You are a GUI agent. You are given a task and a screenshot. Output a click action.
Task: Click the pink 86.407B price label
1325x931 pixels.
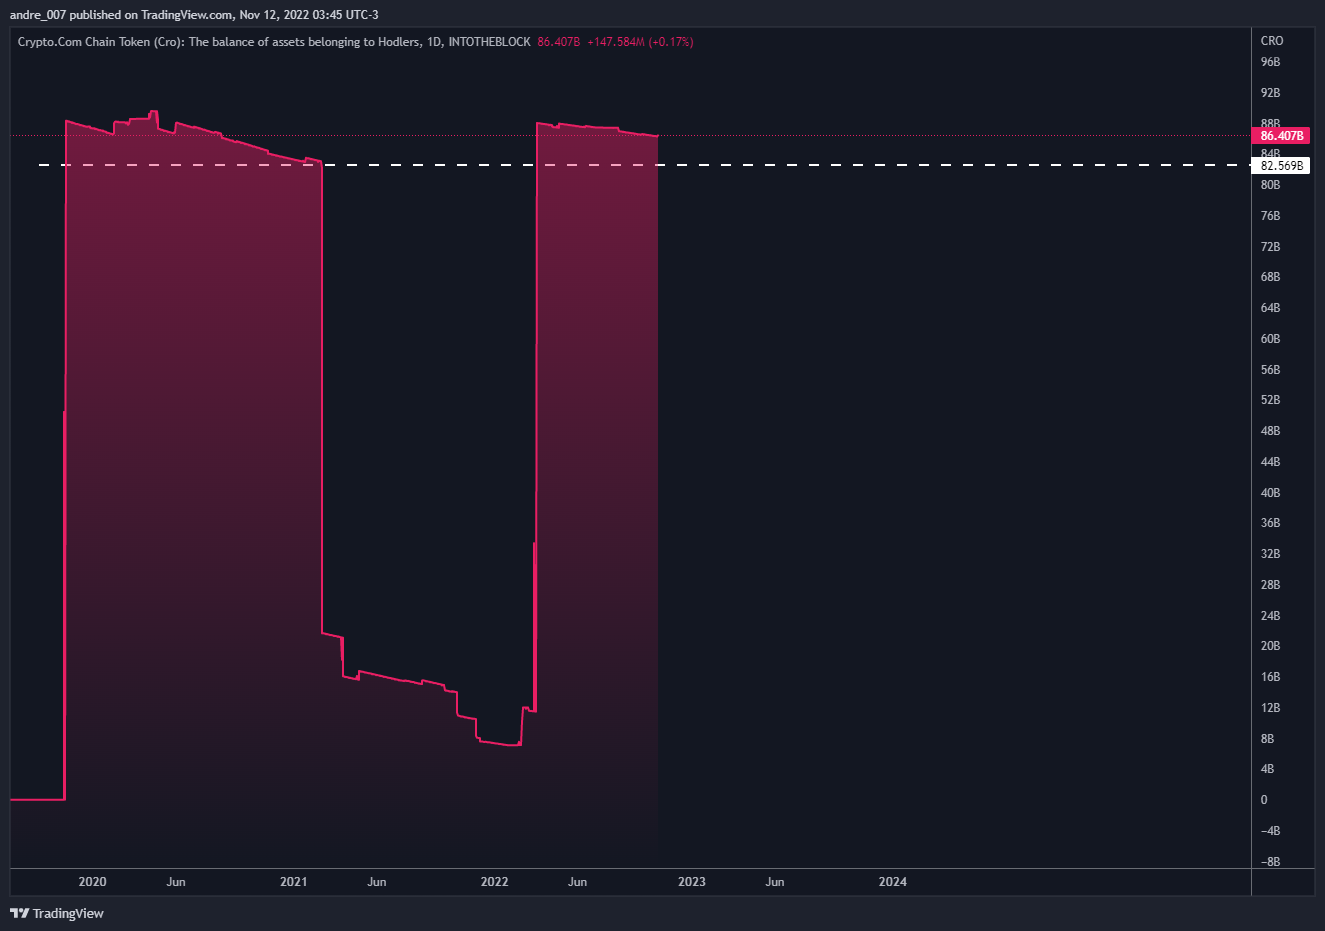[x=1281, y=135]
